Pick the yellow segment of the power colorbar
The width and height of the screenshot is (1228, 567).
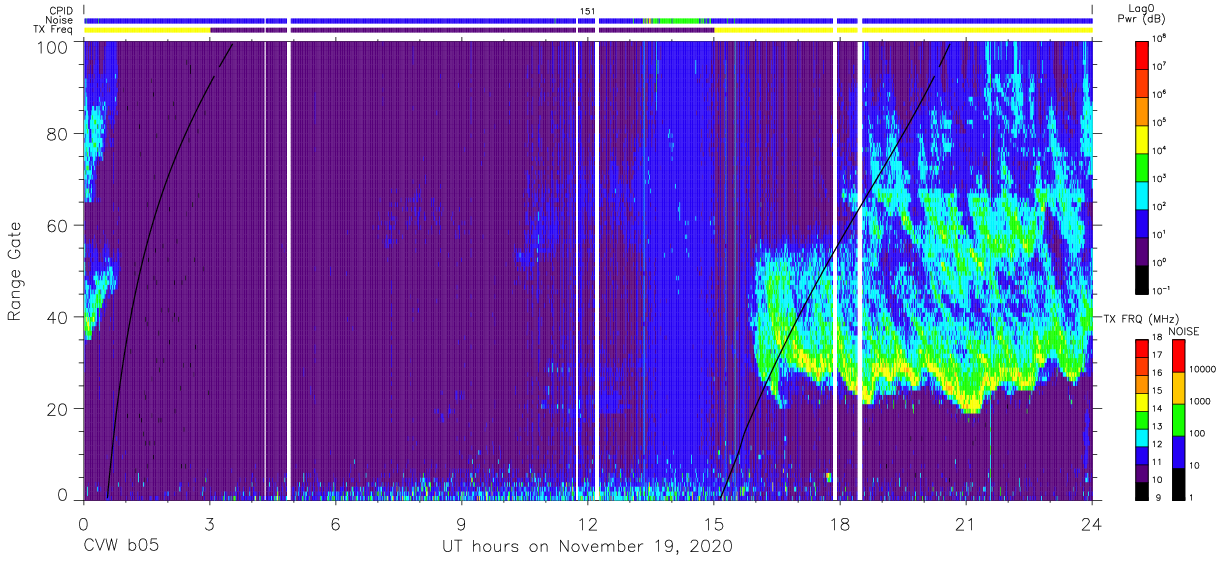pos(1144,138)
